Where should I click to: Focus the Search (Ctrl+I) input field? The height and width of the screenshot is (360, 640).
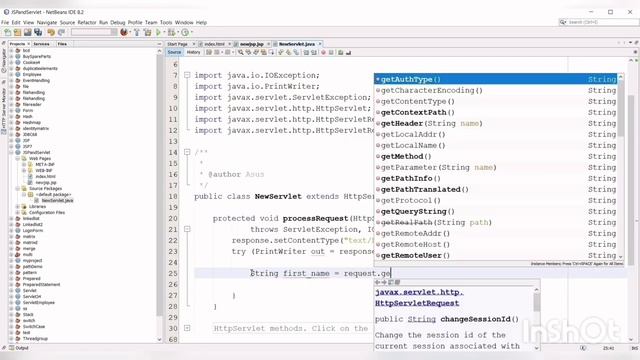[598, 22]
